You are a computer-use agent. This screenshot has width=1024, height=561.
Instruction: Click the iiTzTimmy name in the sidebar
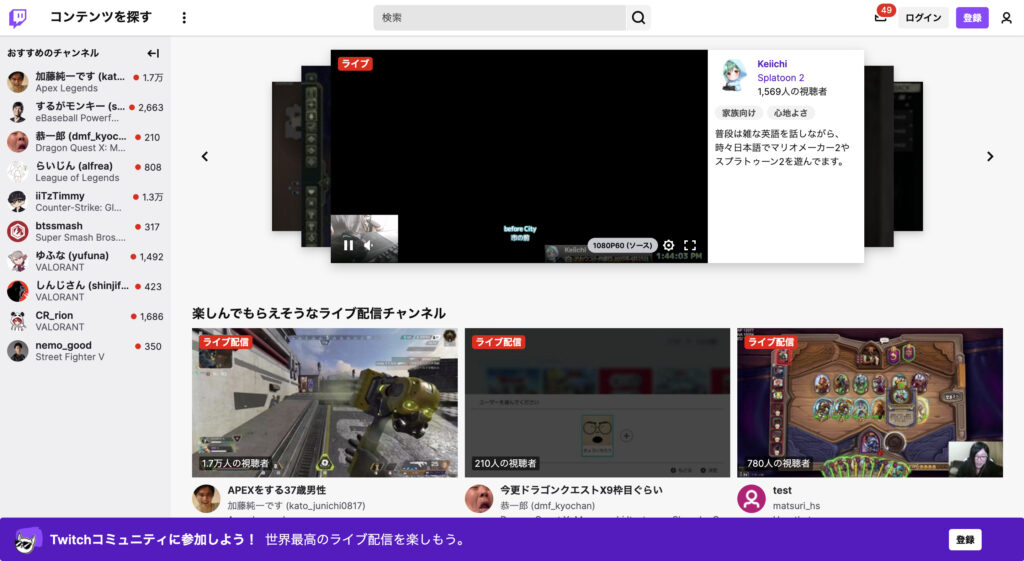tap(60, 196)
